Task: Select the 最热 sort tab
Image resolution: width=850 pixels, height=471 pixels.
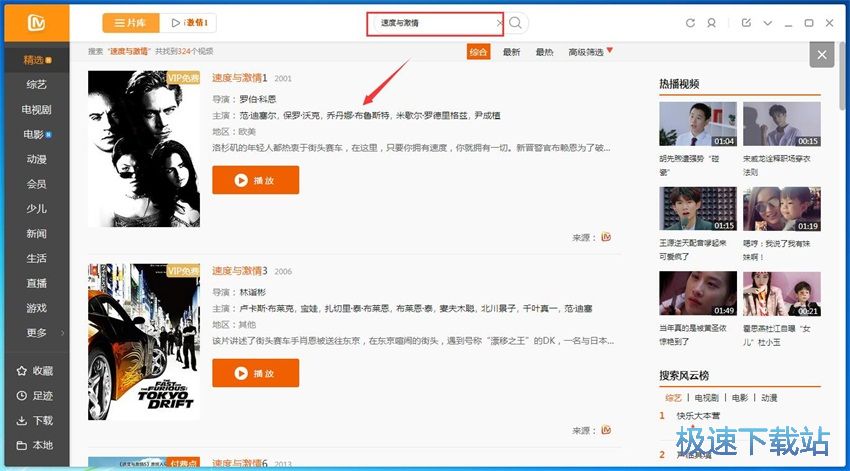Action: [544, 52]
